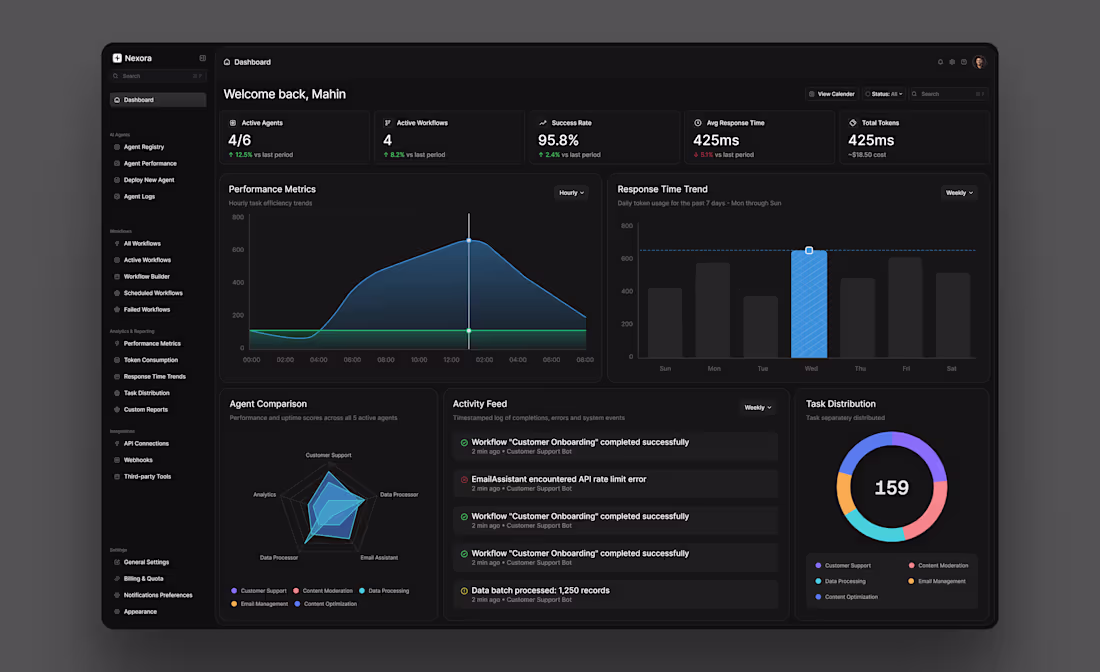The image size is (1100, 672).
Task: Click Email Management legend dot in Task Distribution
Action: (911, 582)
